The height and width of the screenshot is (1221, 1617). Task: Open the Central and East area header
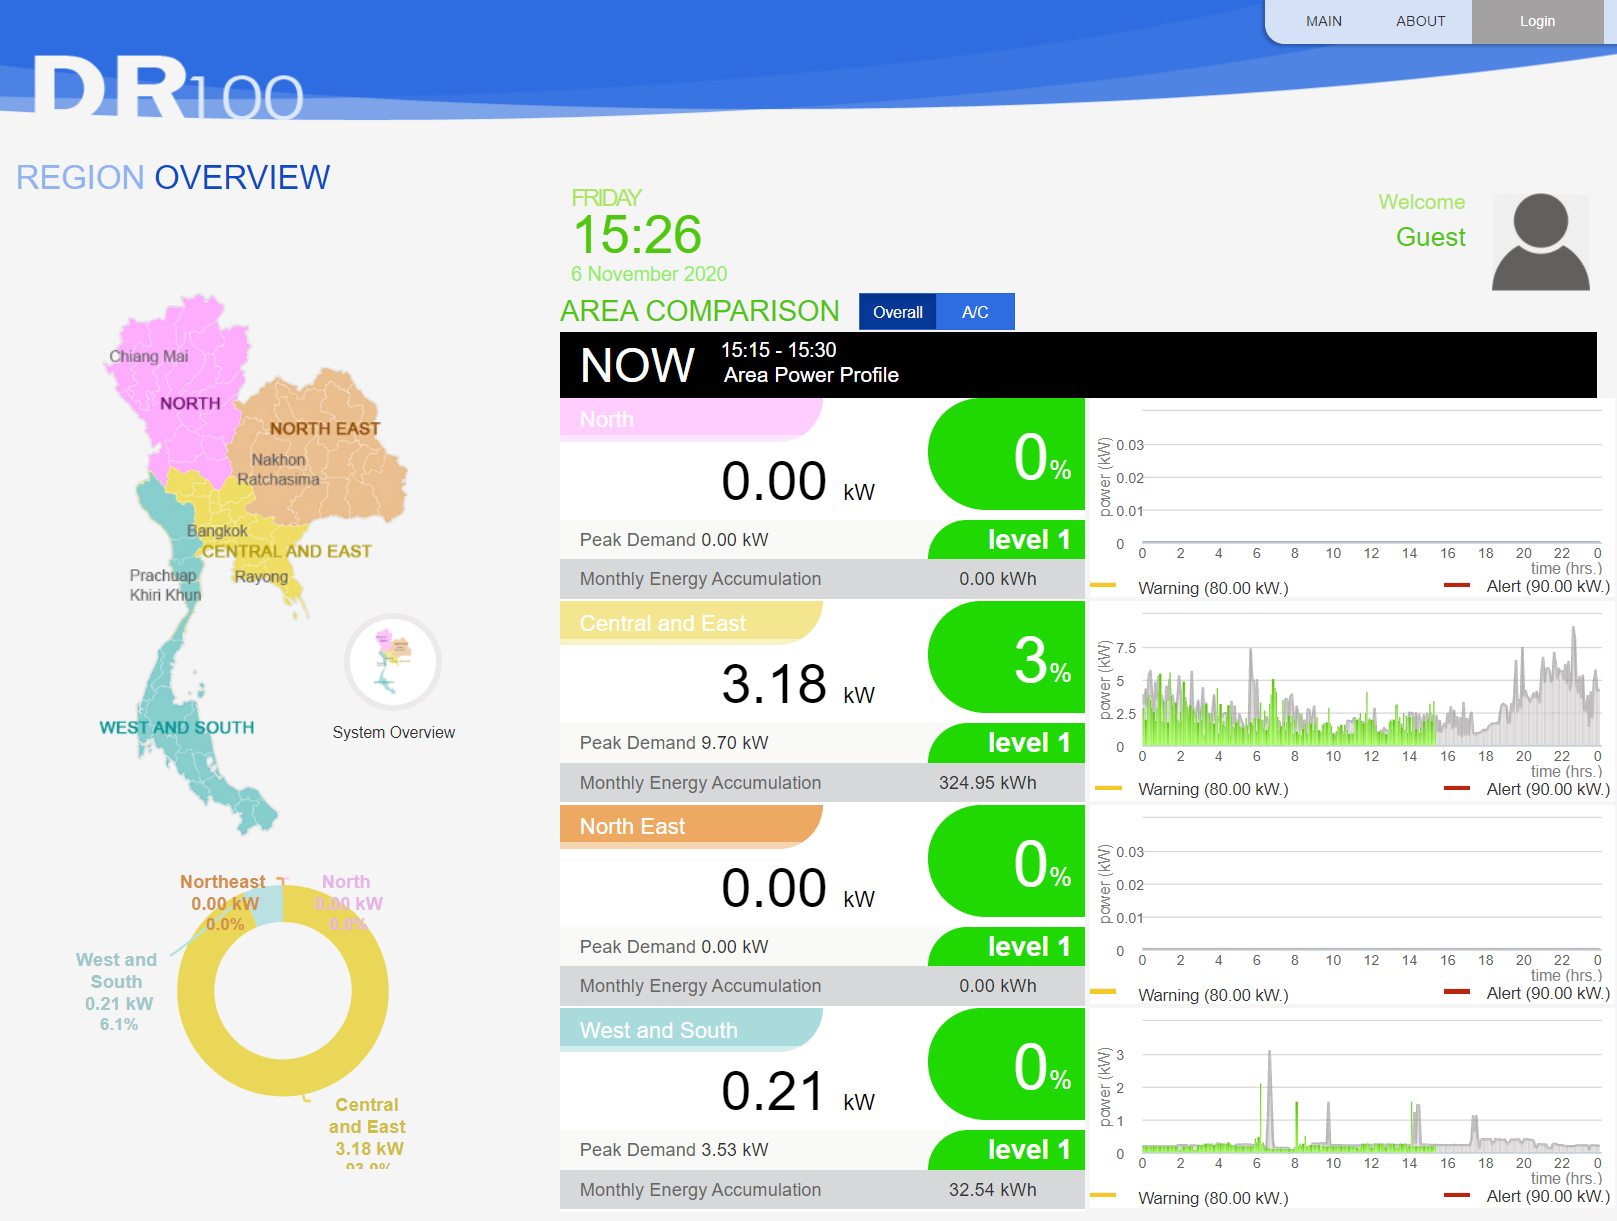690,623
